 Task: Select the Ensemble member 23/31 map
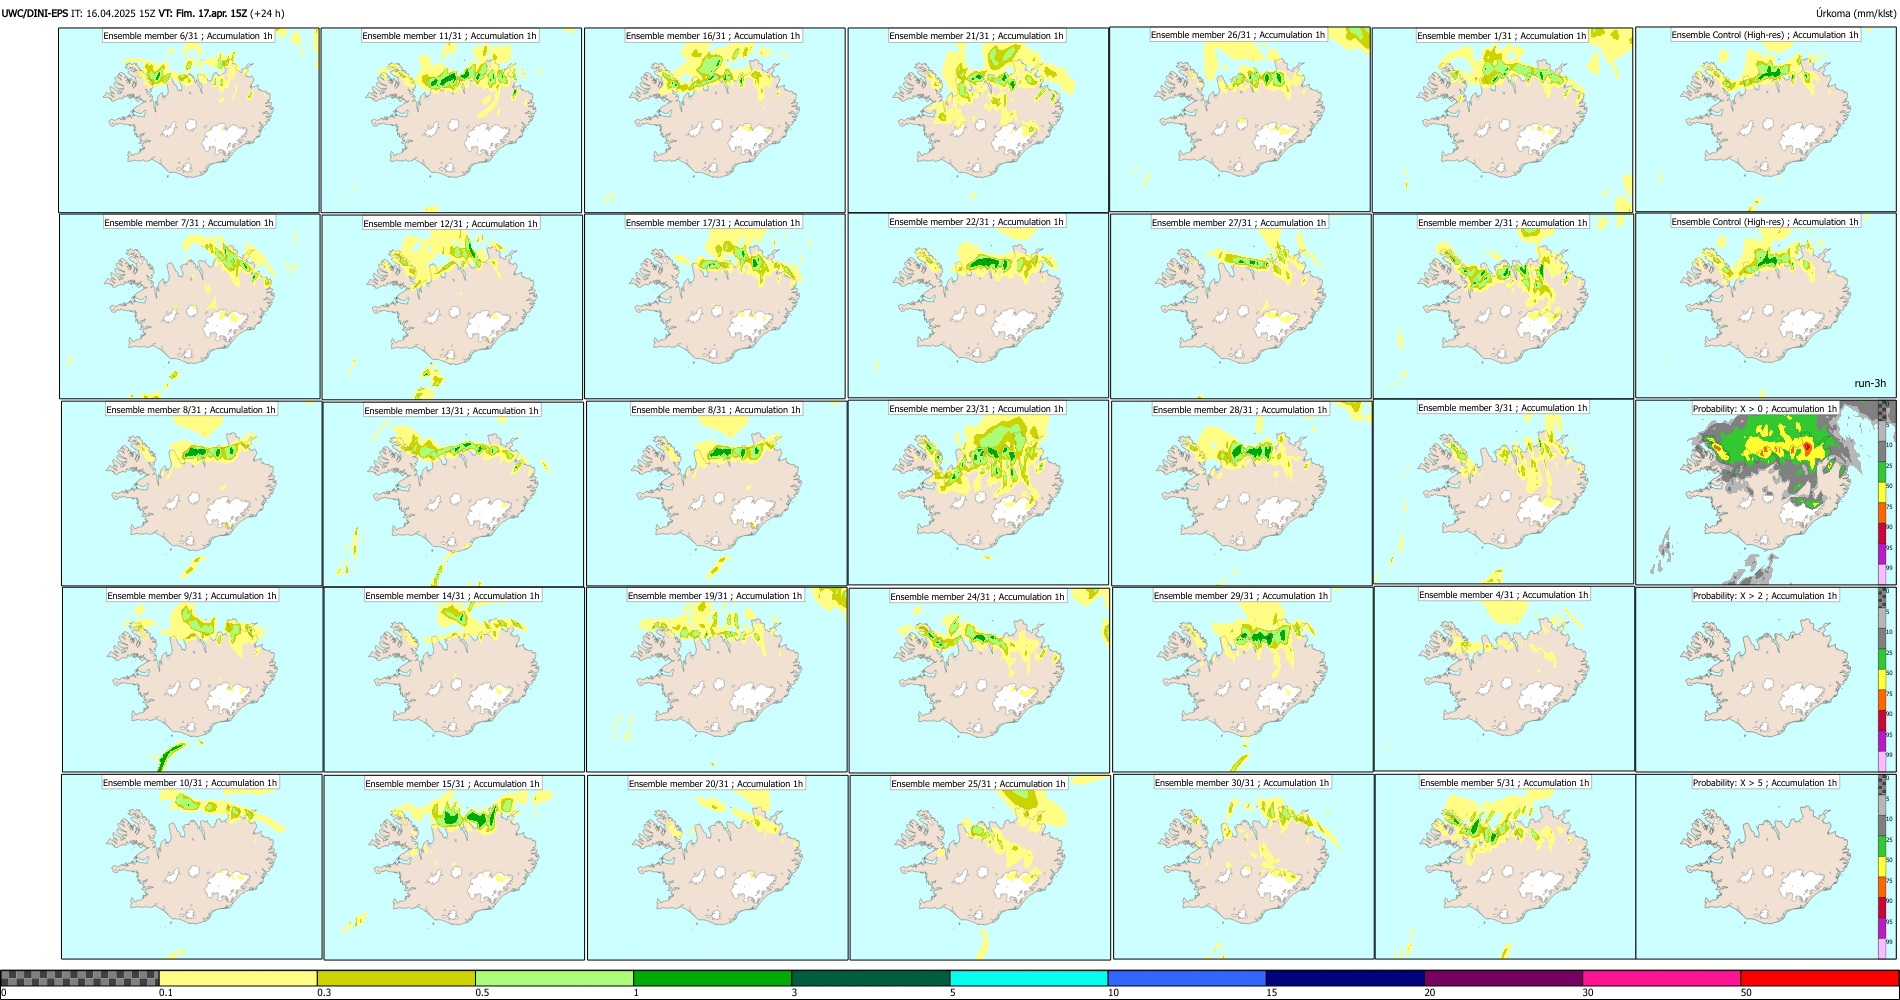pos(978,493)
